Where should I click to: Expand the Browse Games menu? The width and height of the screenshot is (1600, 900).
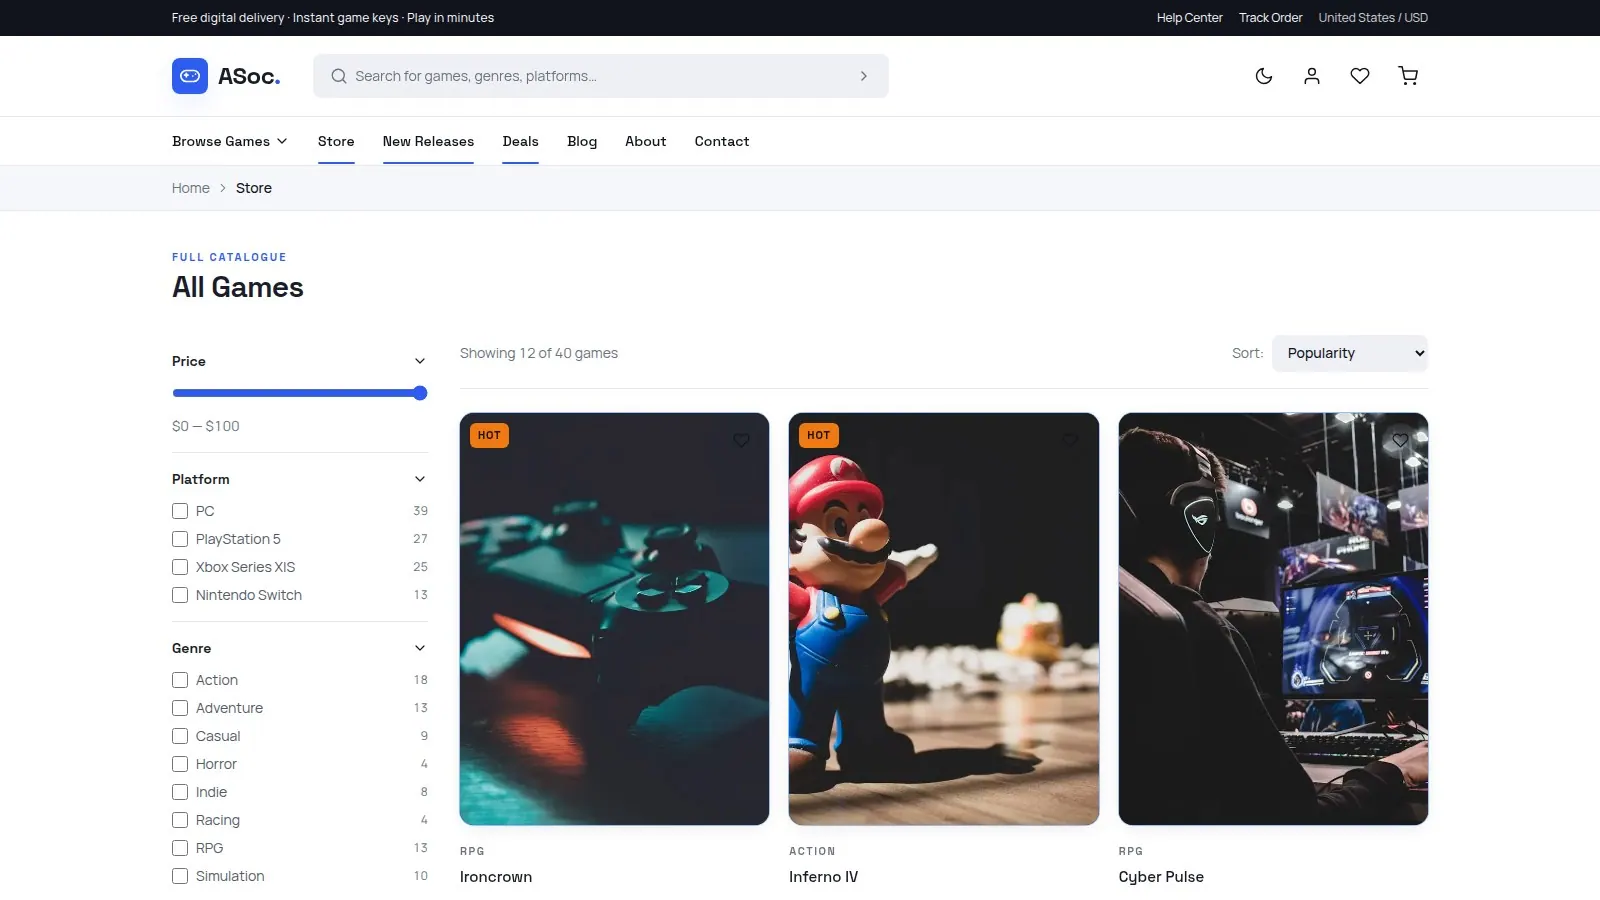[x=230, y=141]
